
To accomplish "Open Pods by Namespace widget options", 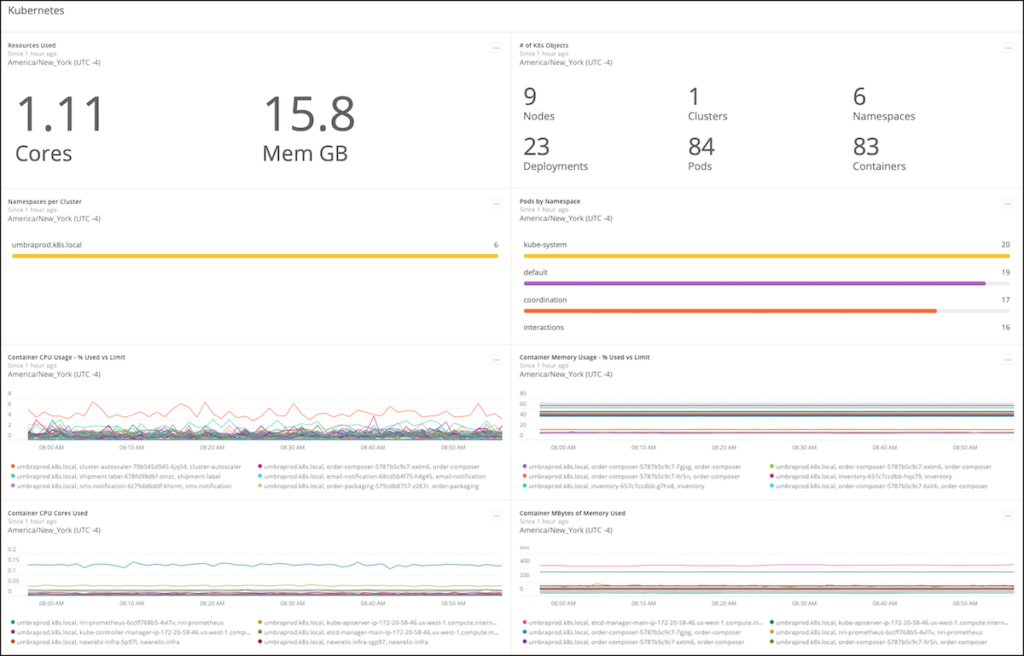I will 1007,203.
